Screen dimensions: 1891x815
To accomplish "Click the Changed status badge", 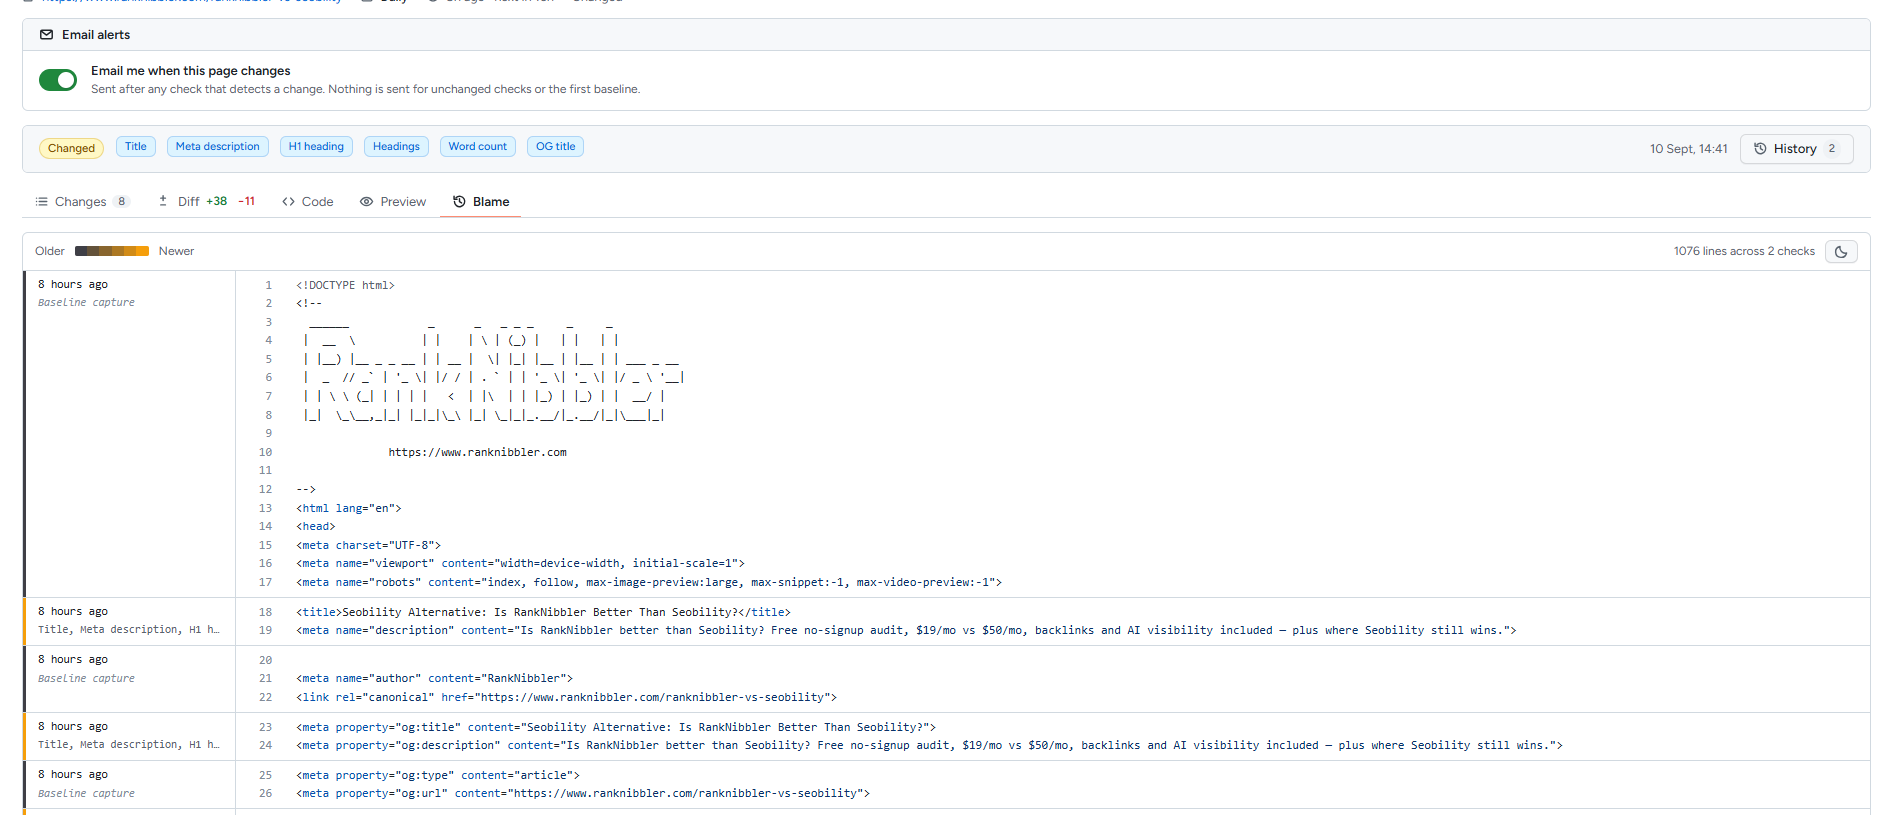I will (71, 148).
